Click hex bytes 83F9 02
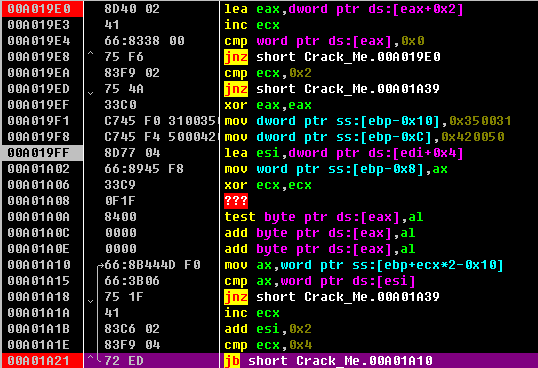Screen dimensions: 538x368 (132, 73)
